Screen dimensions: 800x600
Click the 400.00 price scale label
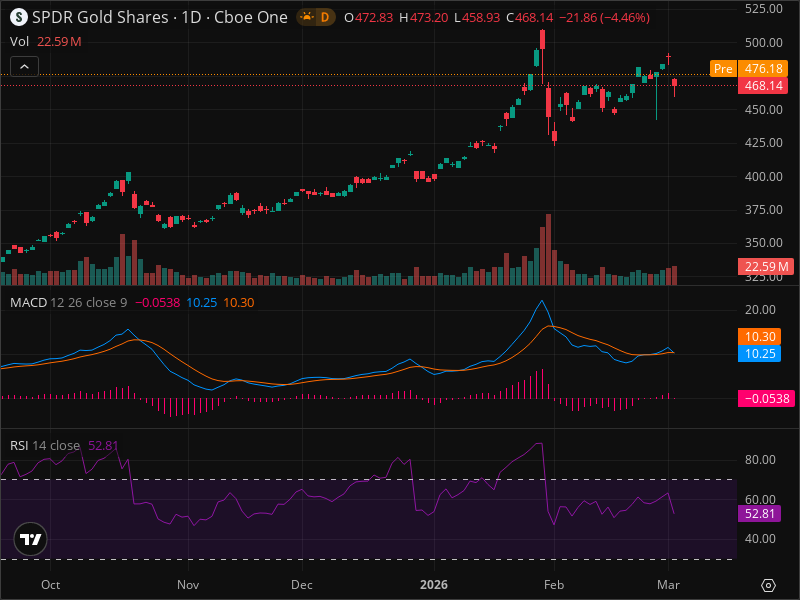[x=763, y=177]
